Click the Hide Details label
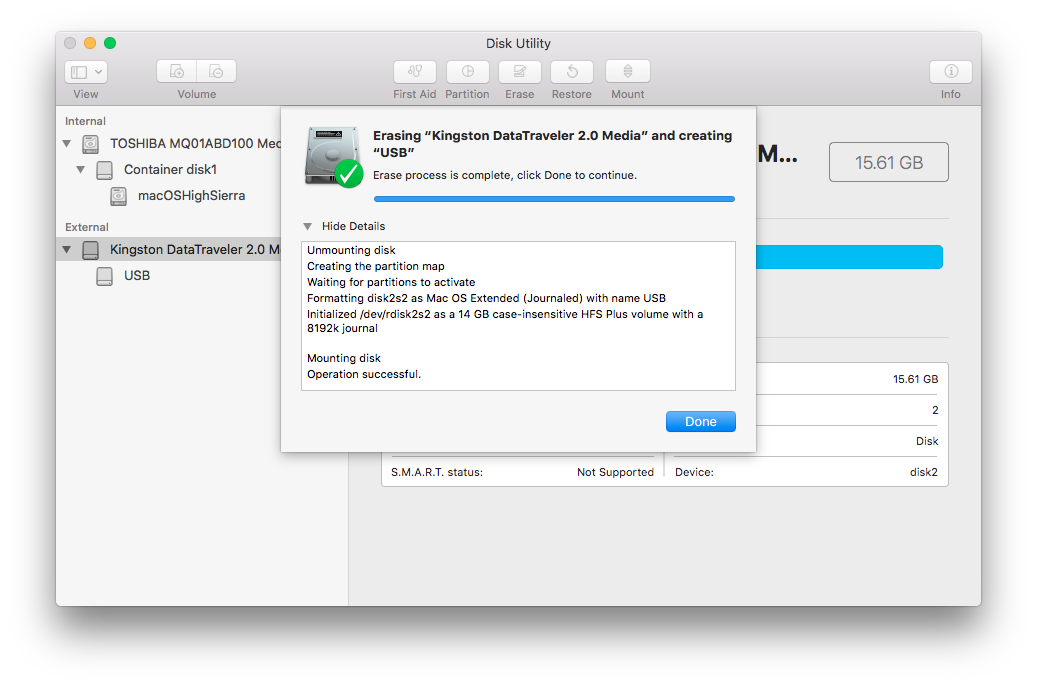The image size is (1037, 686). click(x=354, y=226)
